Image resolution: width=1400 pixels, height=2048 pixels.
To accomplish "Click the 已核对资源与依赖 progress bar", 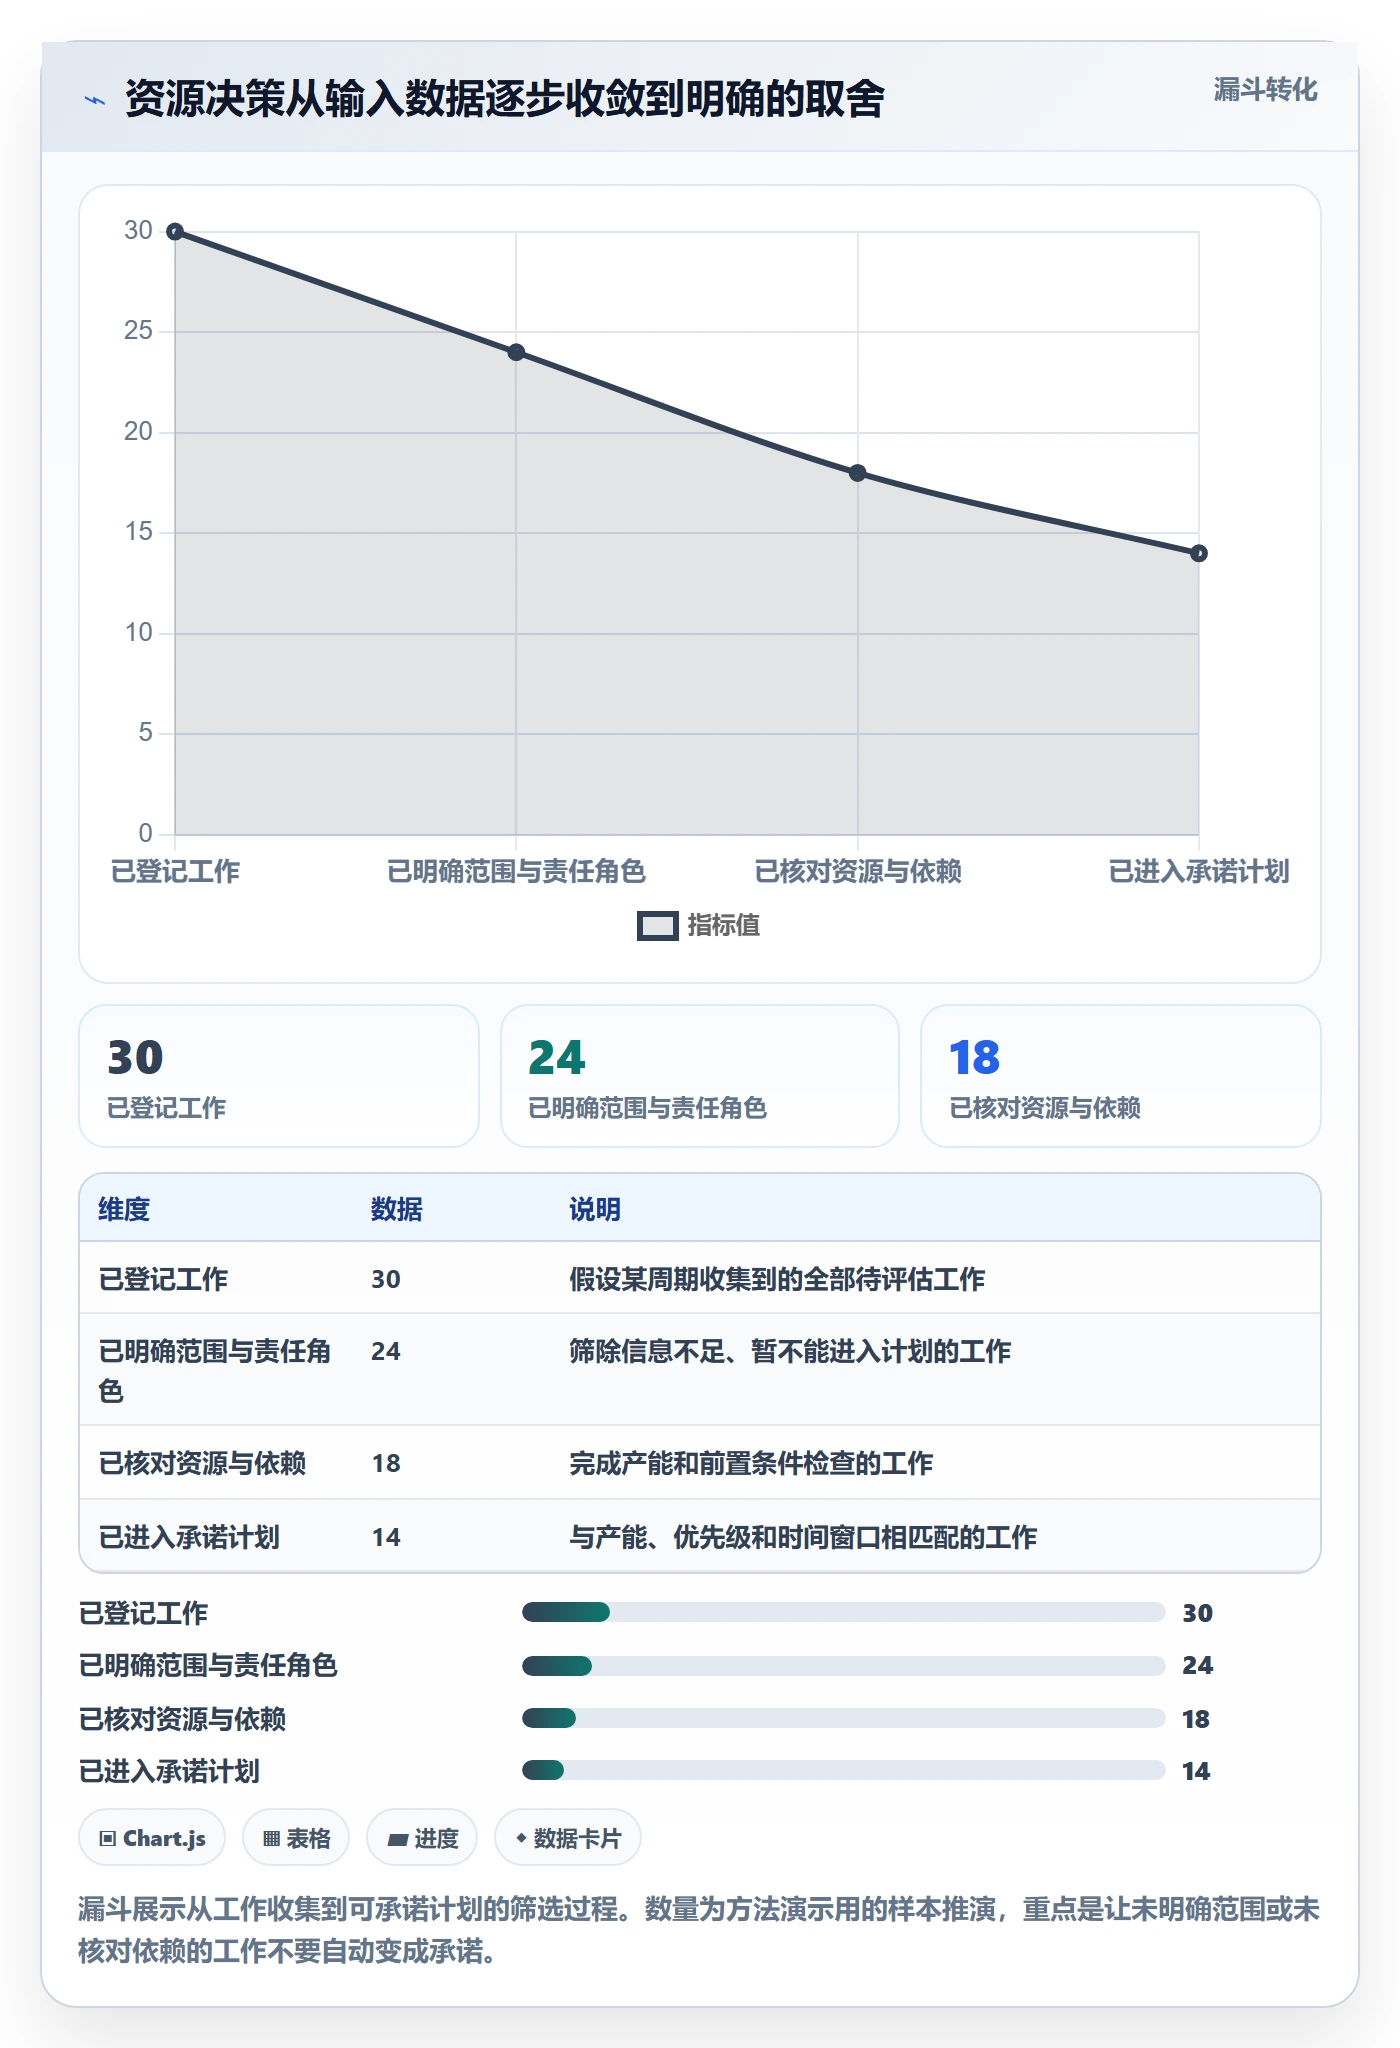I will click(x=843, y=1718).
